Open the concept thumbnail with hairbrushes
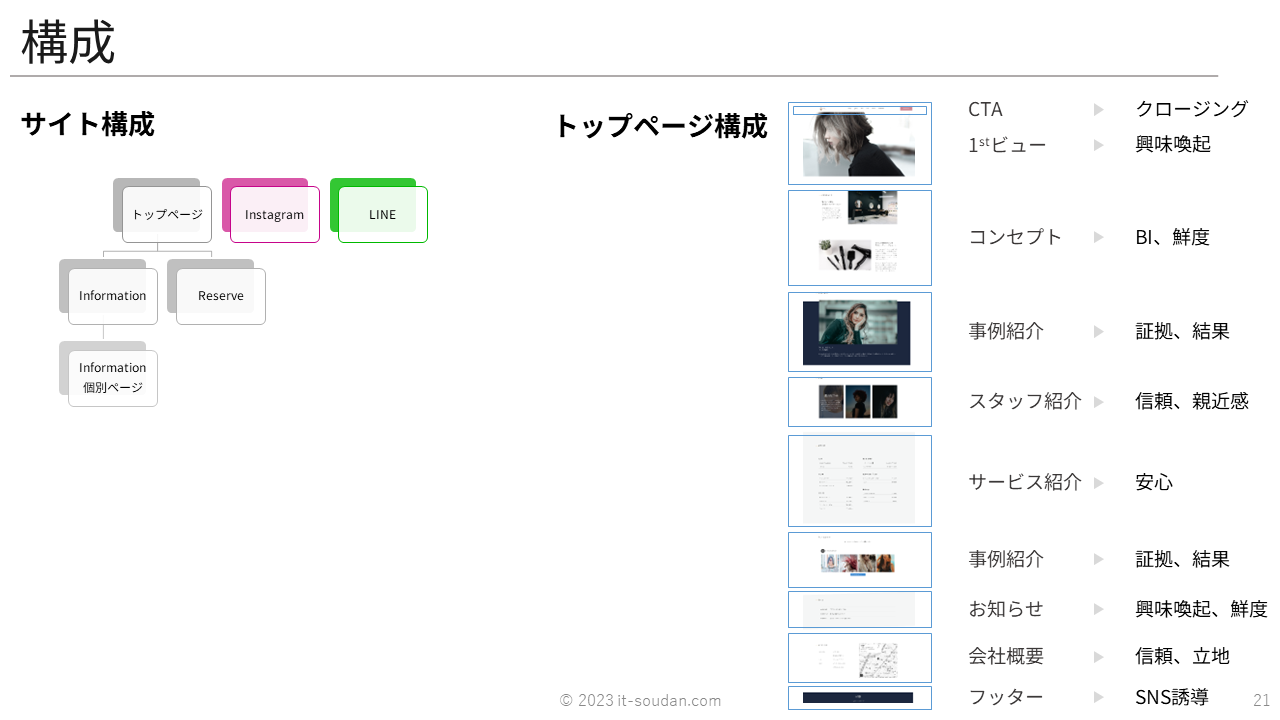The height and width of the screenshot is (720, 1280). (859, 238)
